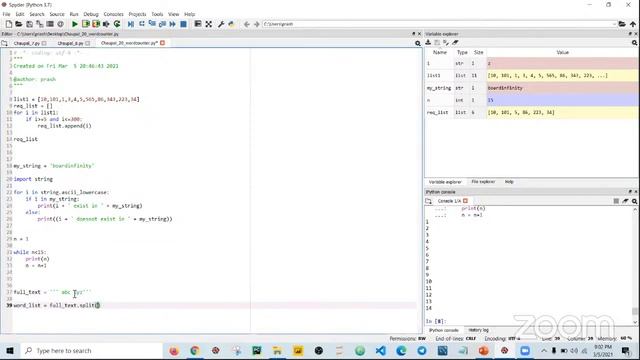Screen dimensions: 640x360
Task: Go back to the previous cursor position
Action: (x=247, y=24)
